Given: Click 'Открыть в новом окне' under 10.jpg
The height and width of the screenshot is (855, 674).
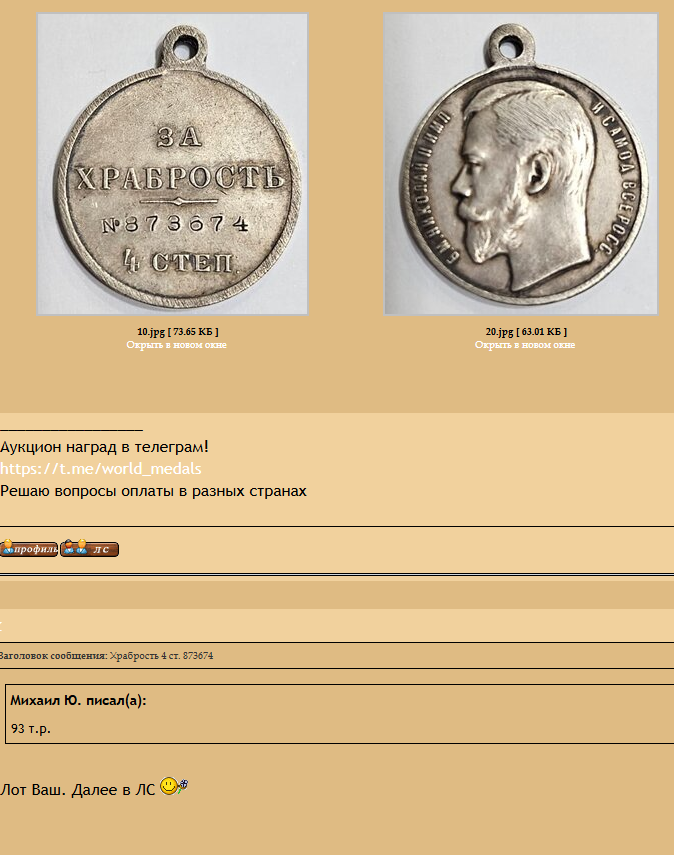Looking at the screenshot, I should [177, 345].
